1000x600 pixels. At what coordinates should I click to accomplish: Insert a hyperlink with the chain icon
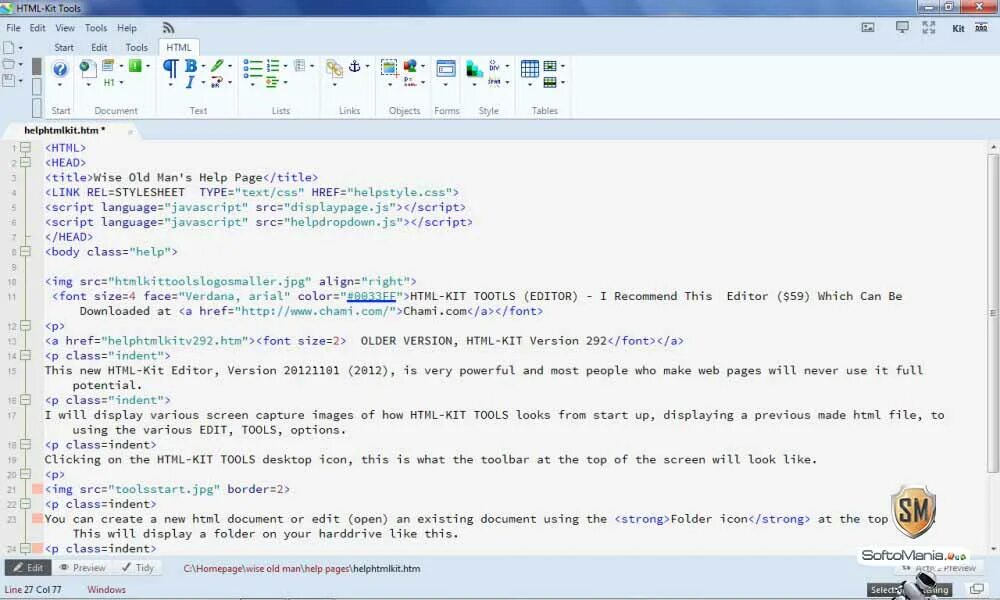point(334,68)
